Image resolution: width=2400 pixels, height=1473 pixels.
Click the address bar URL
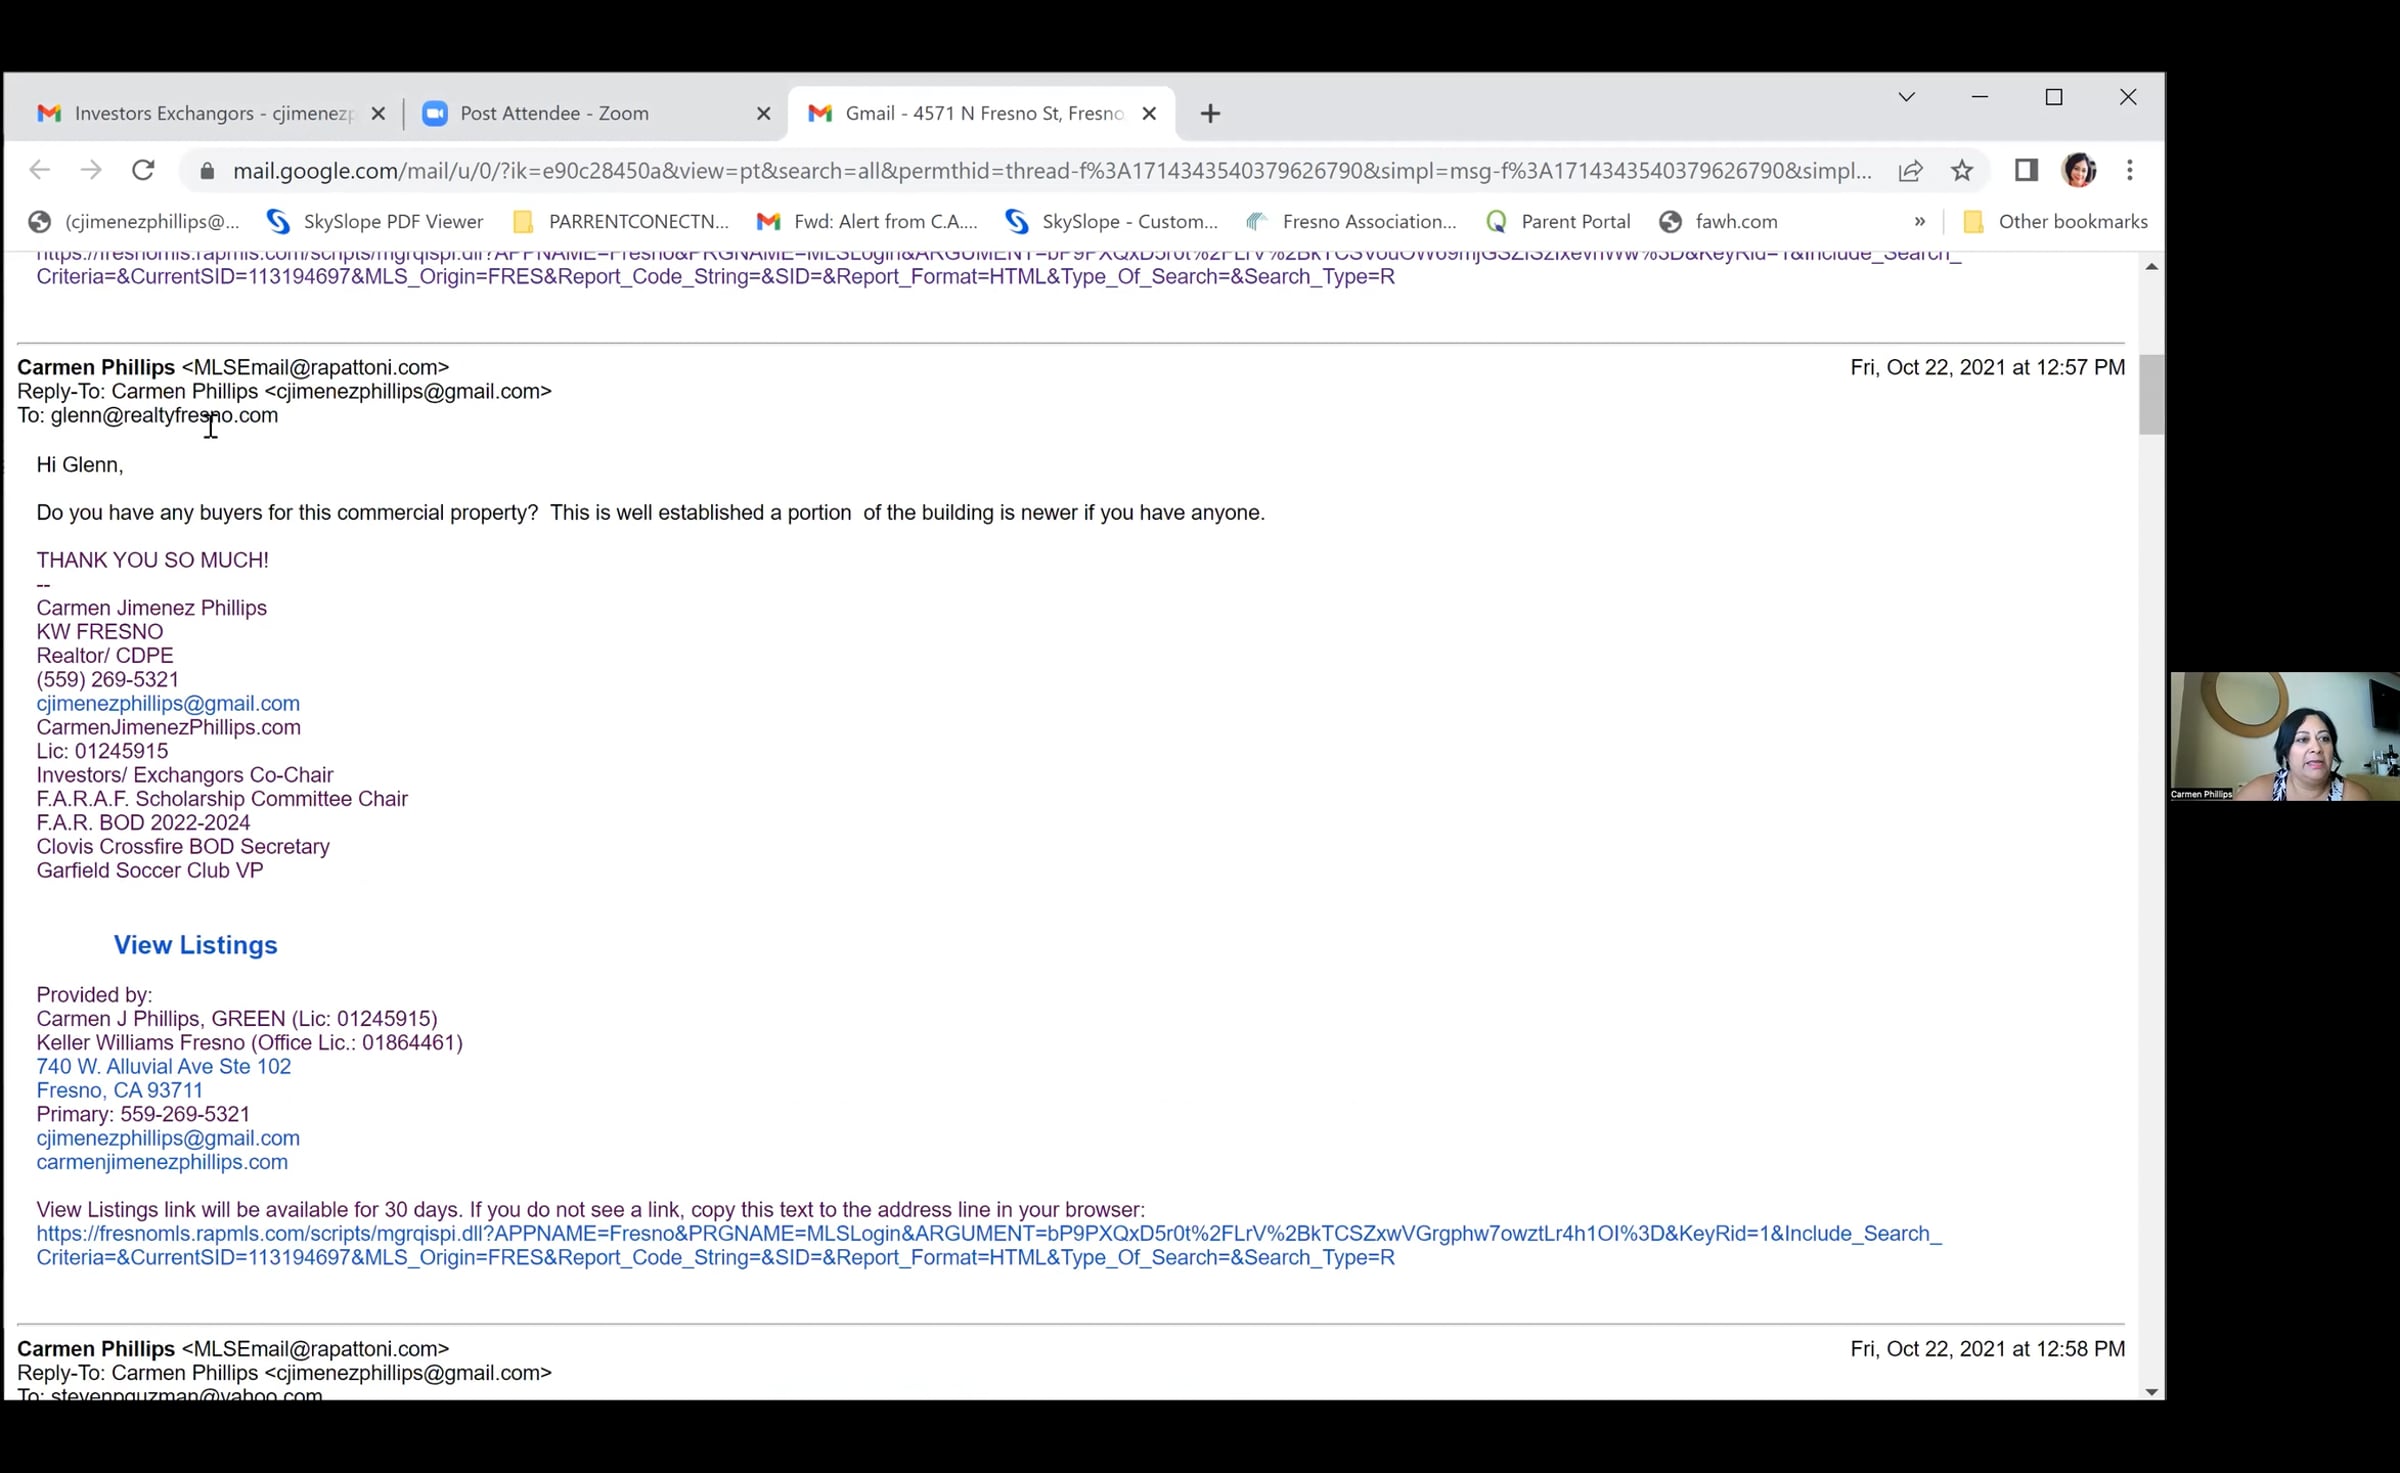(x=1050, y=170)
